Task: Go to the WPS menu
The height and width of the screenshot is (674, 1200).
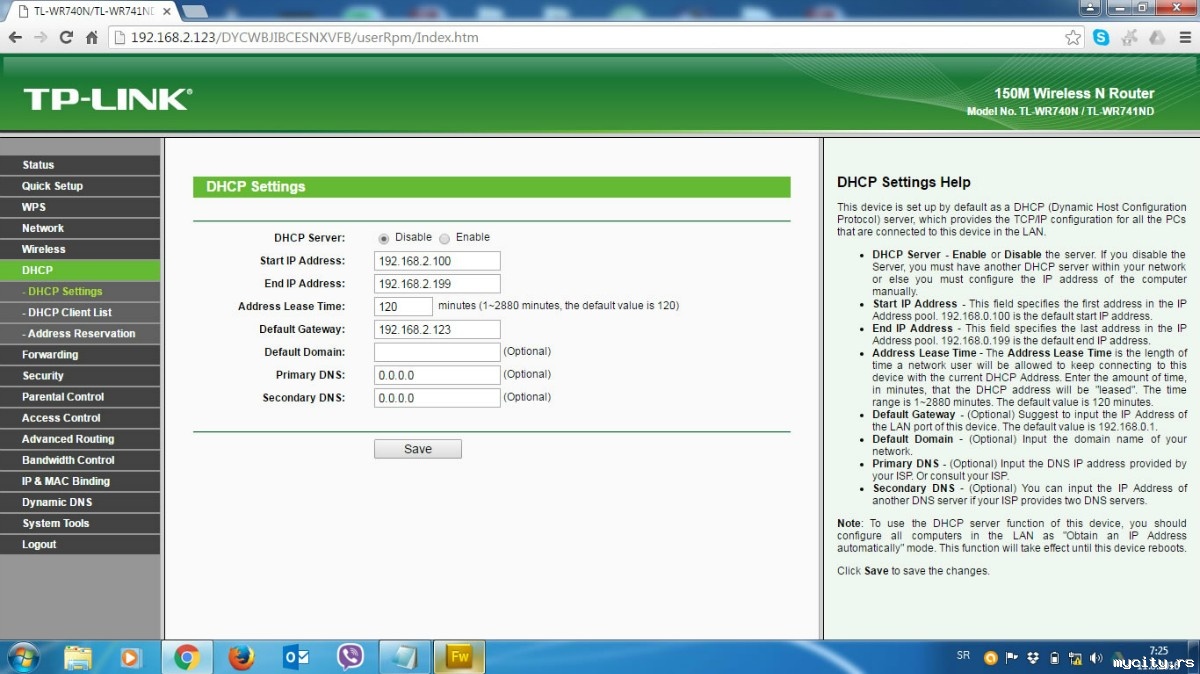Action: pyautogui.click(x=80, y=207)
